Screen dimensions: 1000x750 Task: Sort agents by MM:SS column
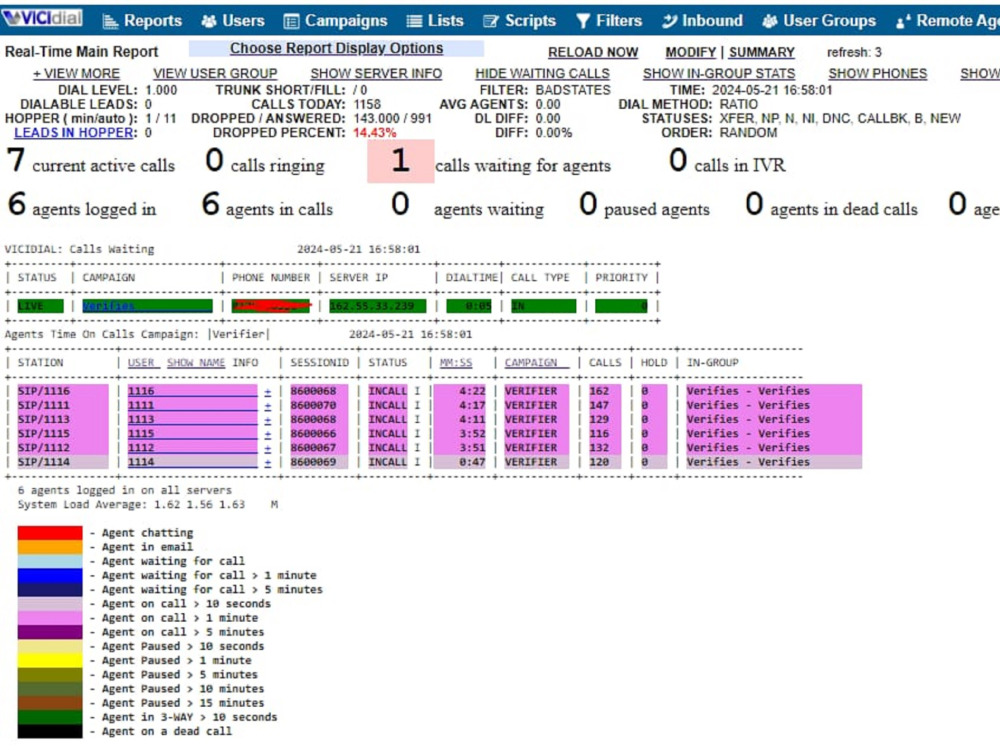[456, 363]
